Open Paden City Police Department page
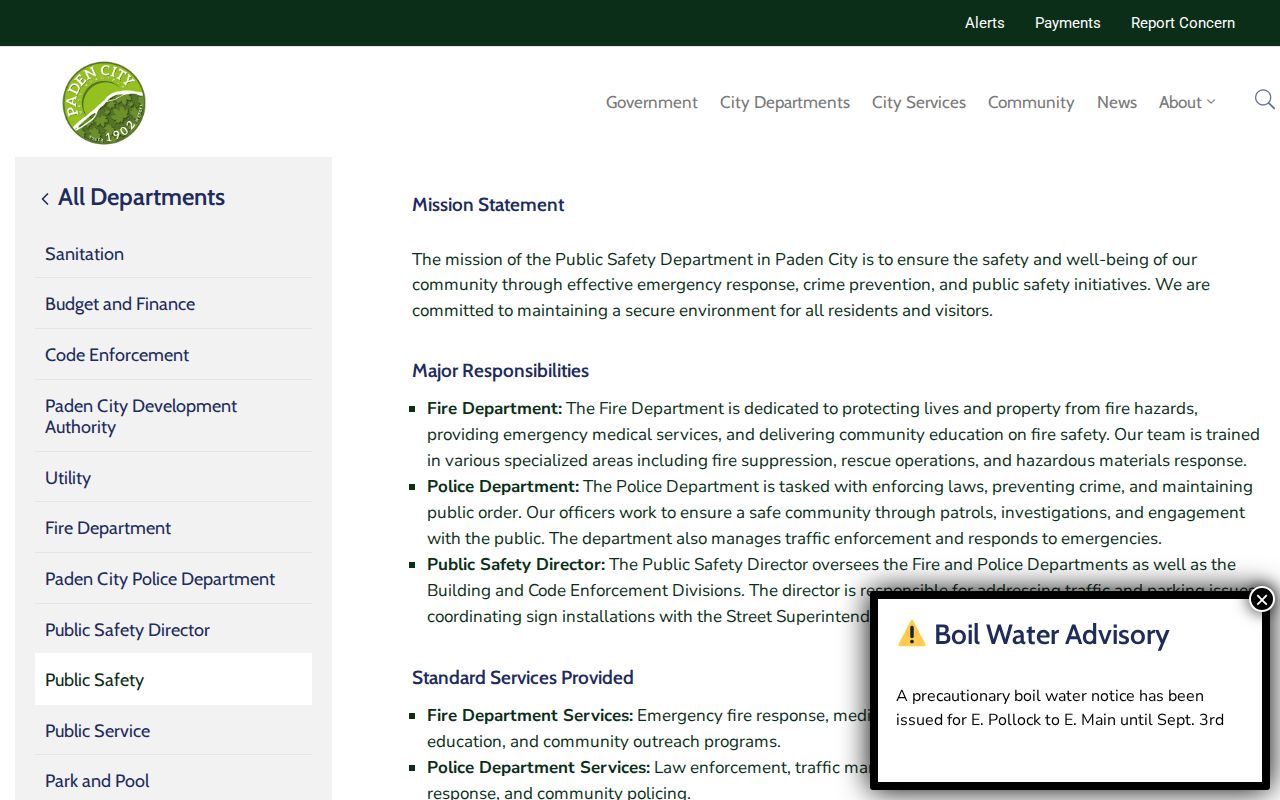Viewport: 1280px width, 800px height. 173,579
